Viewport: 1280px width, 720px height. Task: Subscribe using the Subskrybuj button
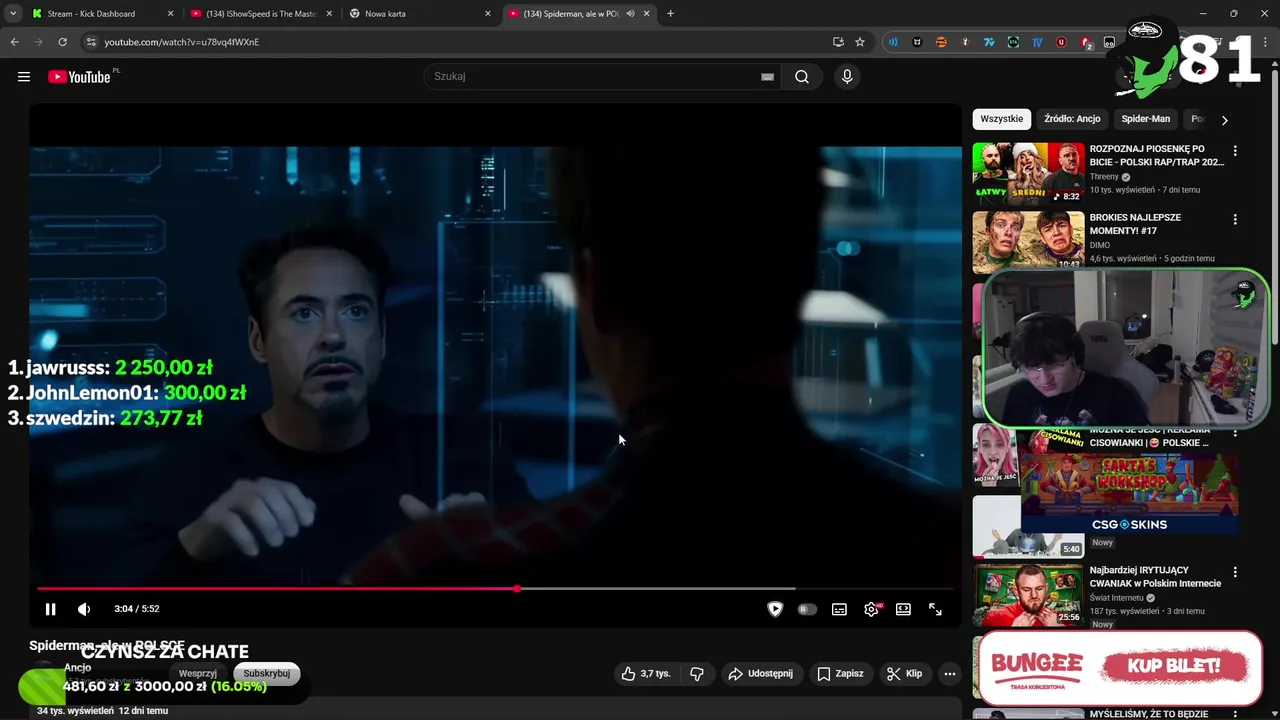tap(267, 673)
